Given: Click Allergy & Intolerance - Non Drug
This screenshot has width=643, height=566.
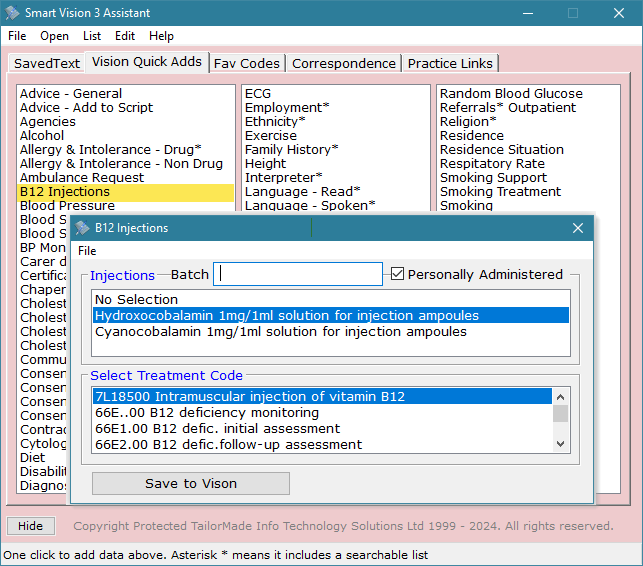Looking at the screenshot, I should tap(121, 163).
